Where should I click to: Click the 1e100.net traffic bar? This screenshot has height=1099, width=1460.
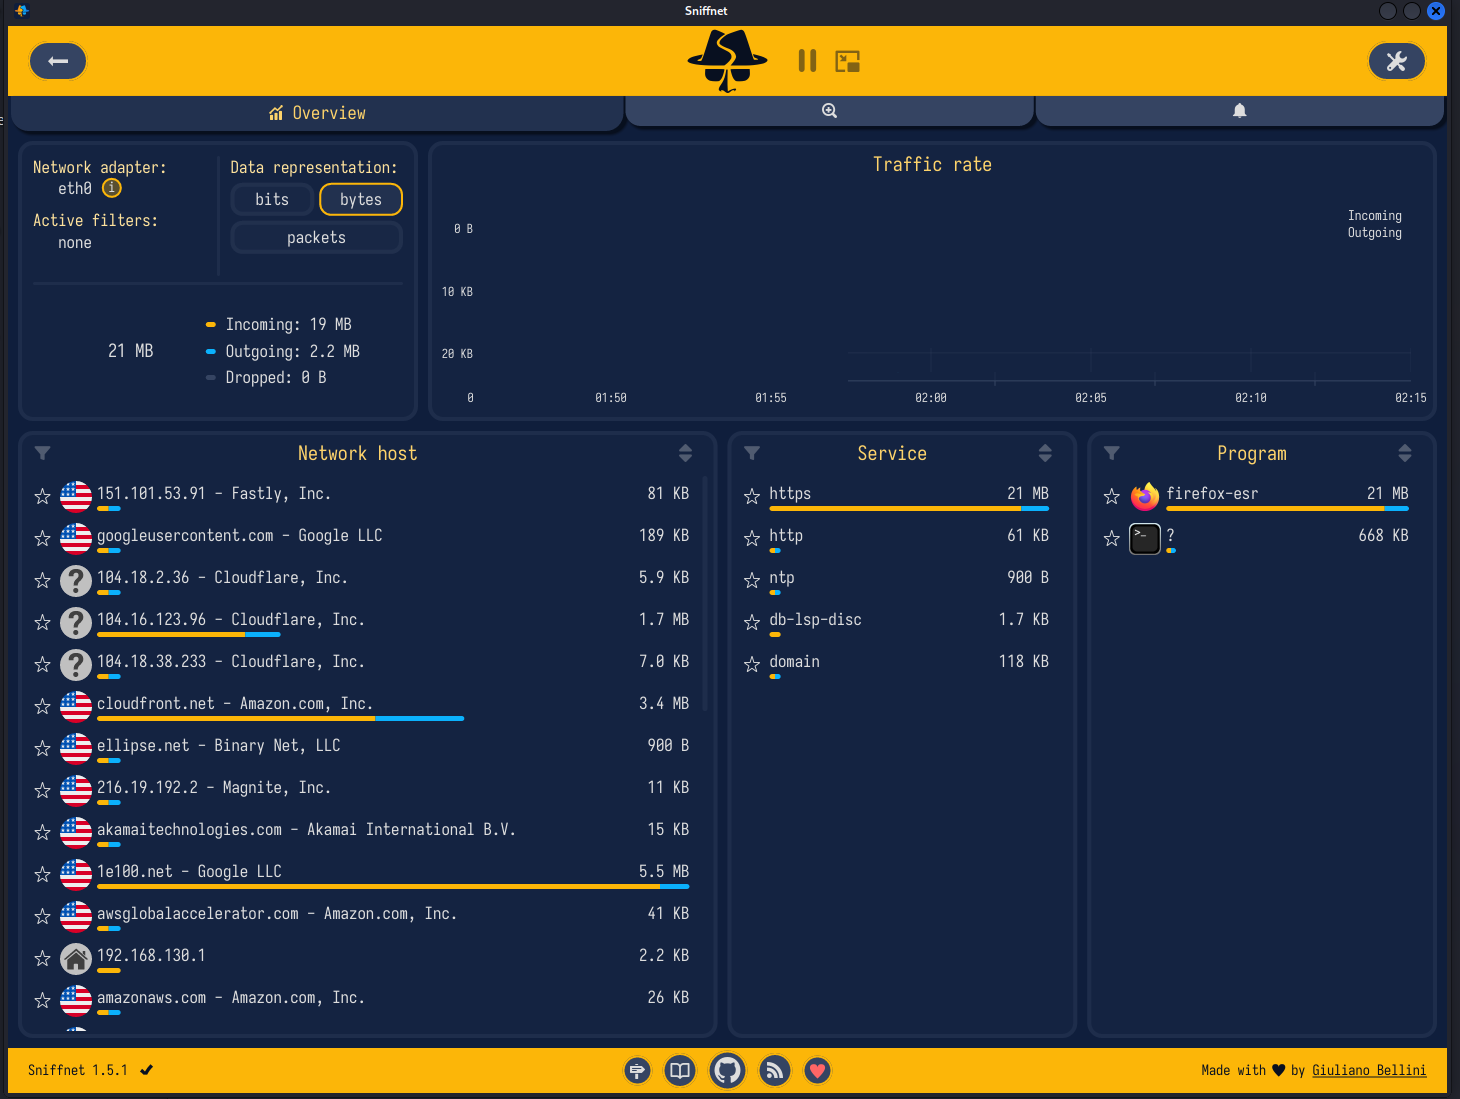point(393,887)
